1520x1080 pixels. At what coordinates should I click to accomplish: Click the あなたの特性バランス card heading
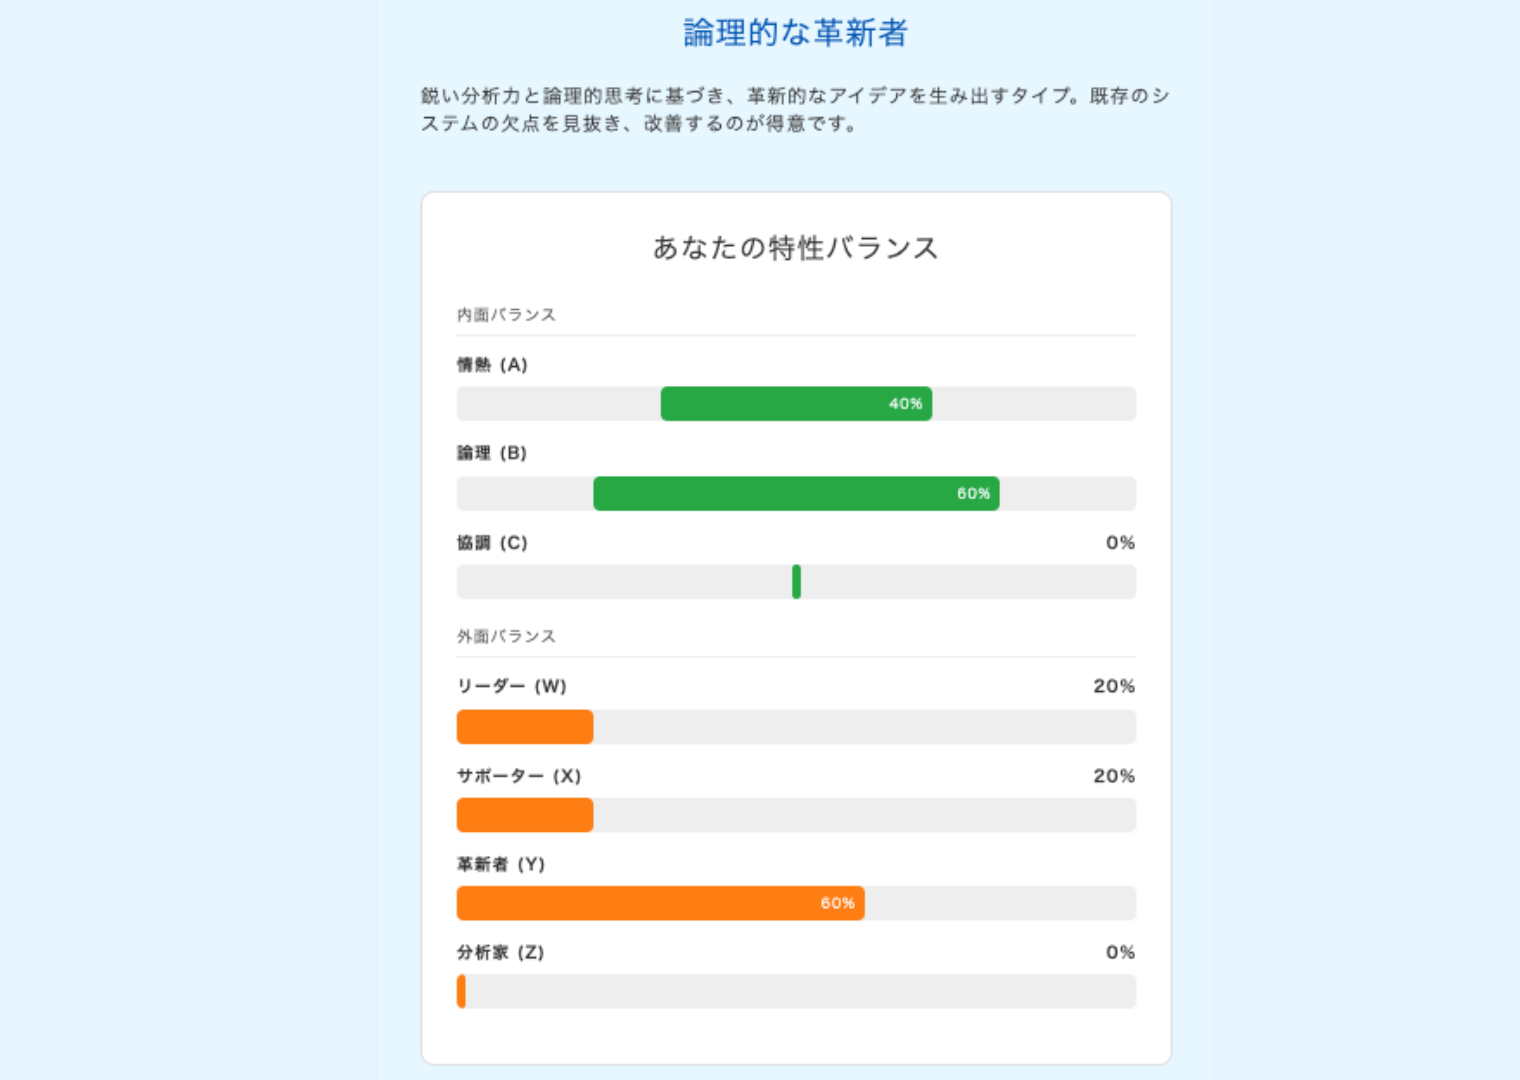point(795,248)
